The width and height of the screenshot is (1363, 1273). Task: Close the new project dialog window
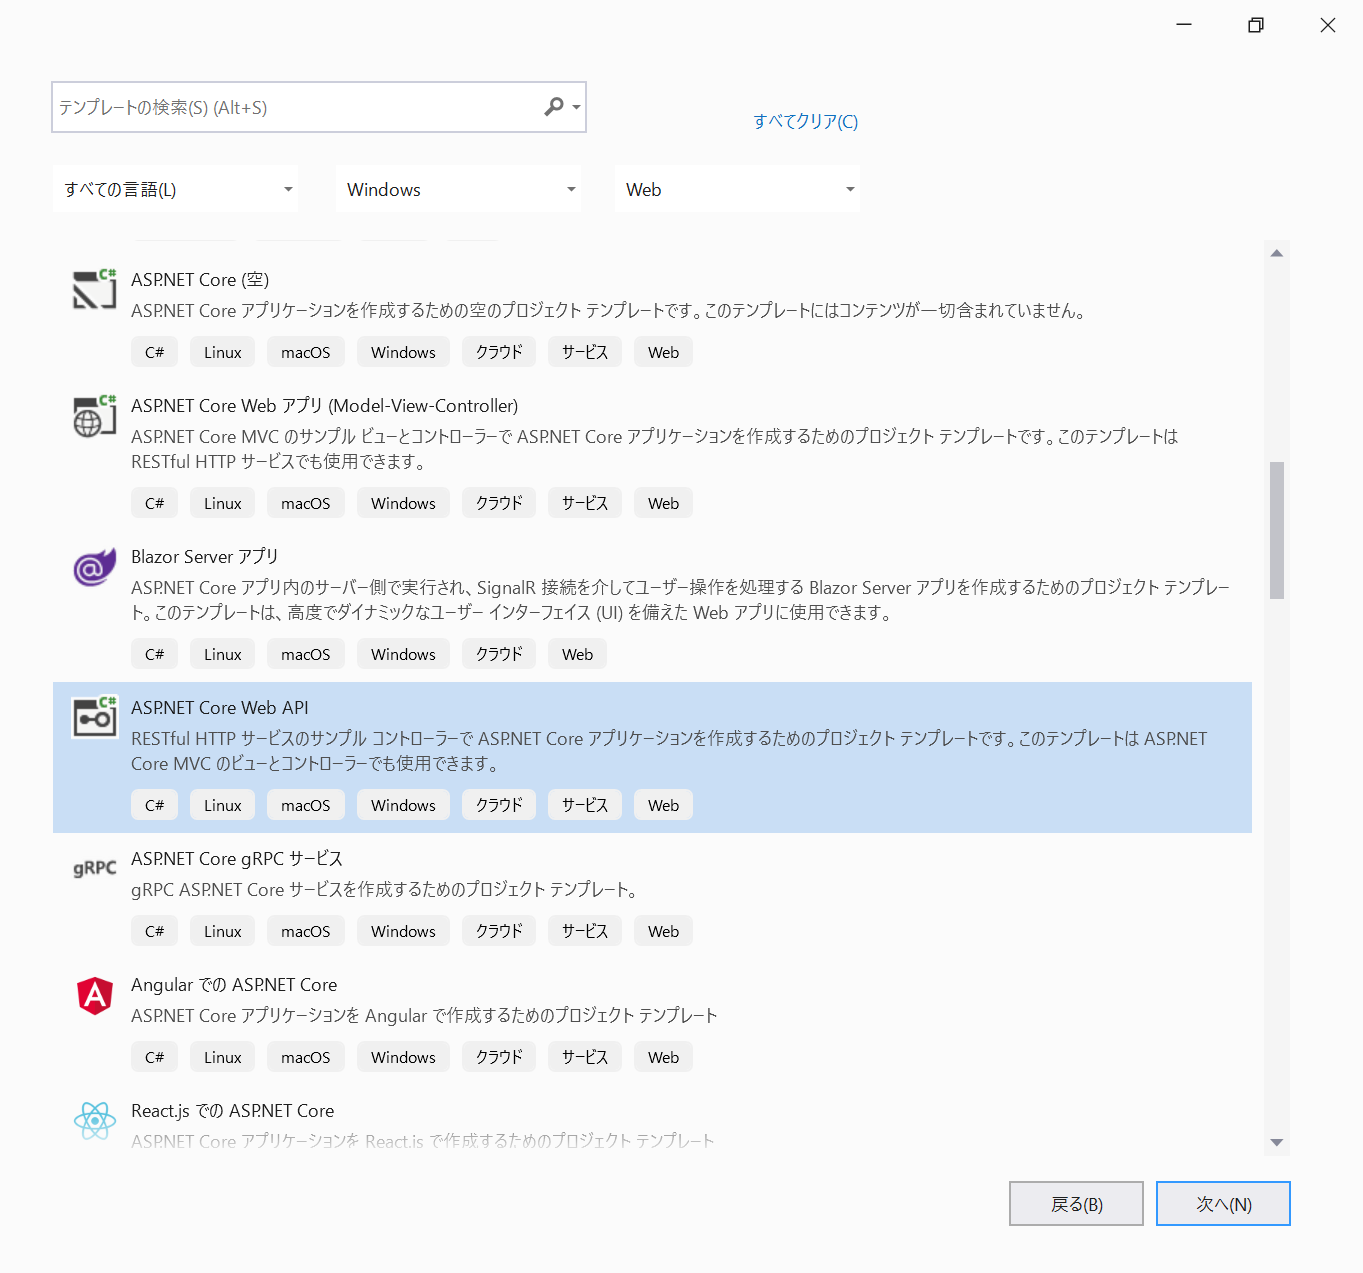pos(1328,25)
